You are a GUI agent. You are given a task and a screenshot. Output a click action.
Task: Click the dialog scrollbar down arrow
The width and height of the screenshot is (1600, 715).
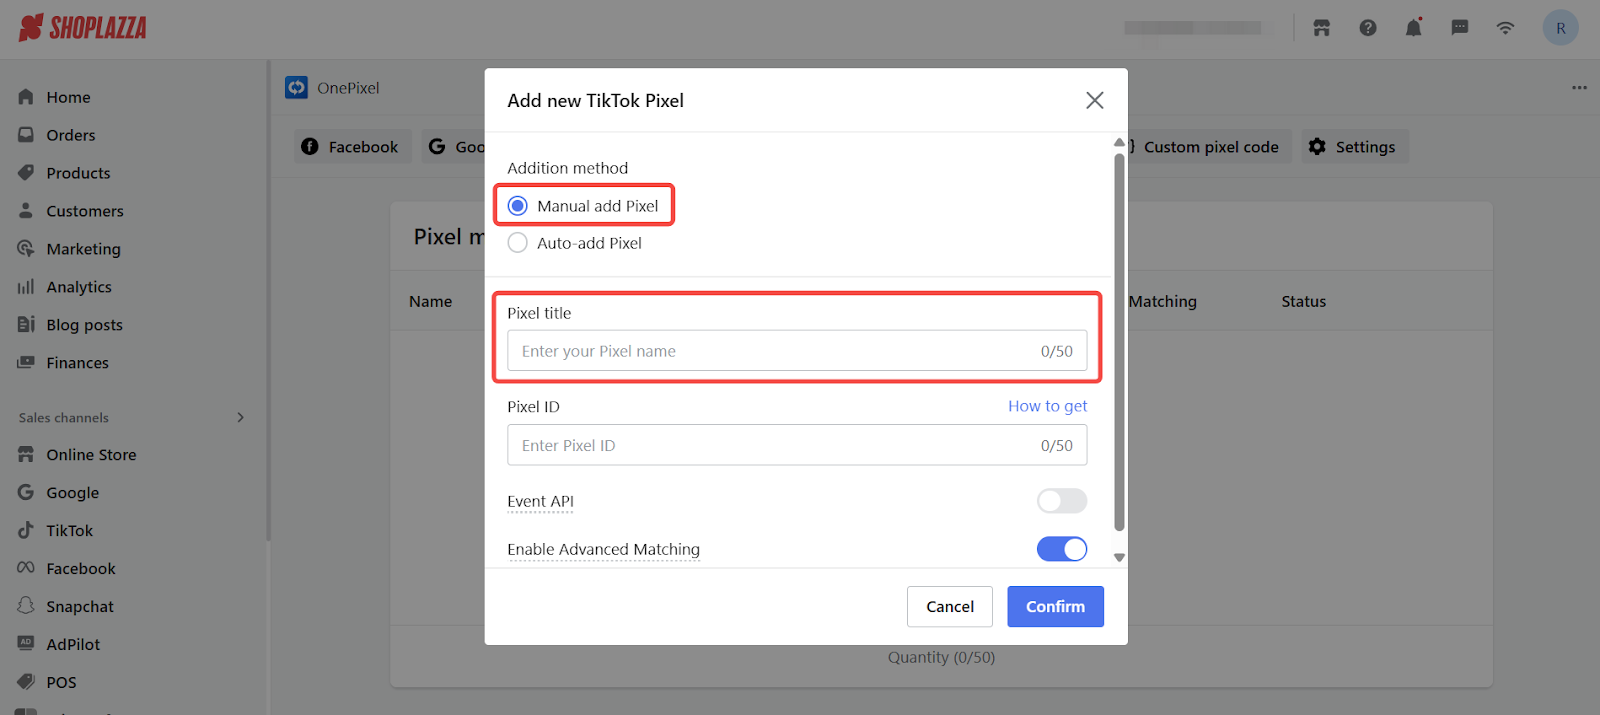(x=1119, y=558)
